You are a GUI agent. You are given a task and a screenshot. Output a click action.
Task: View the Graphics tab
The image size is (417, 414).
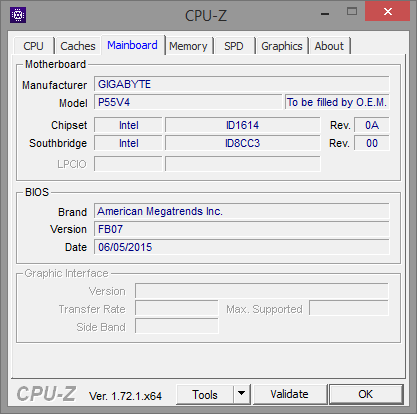click(282, 46)
